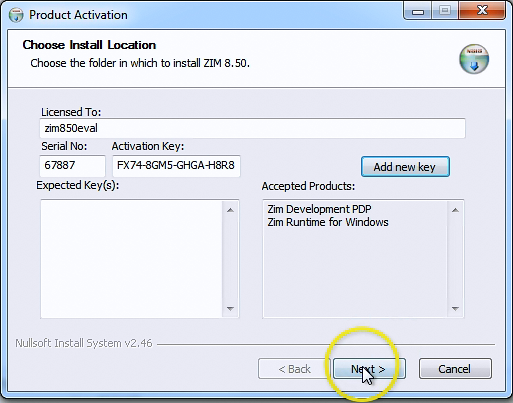Click inside the empty Expected Key(s) list box
This screenshot has height=403, width=513.
tap(132, 259)
